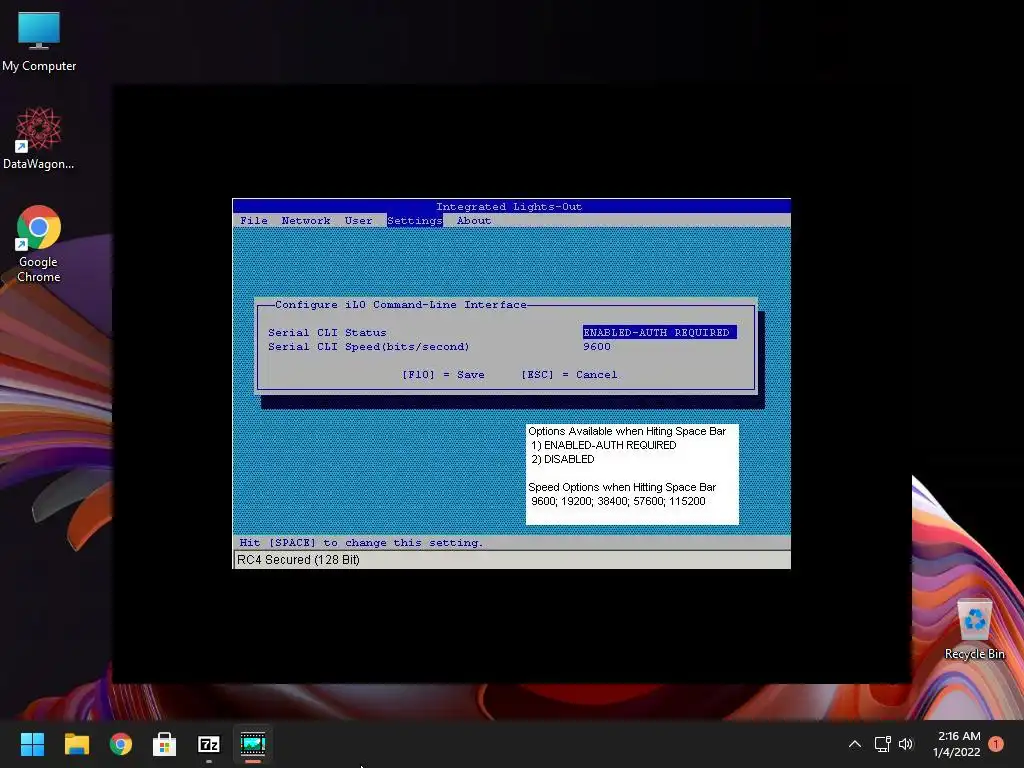
Task: Open network status tray icon
Action: coord(882,744)
